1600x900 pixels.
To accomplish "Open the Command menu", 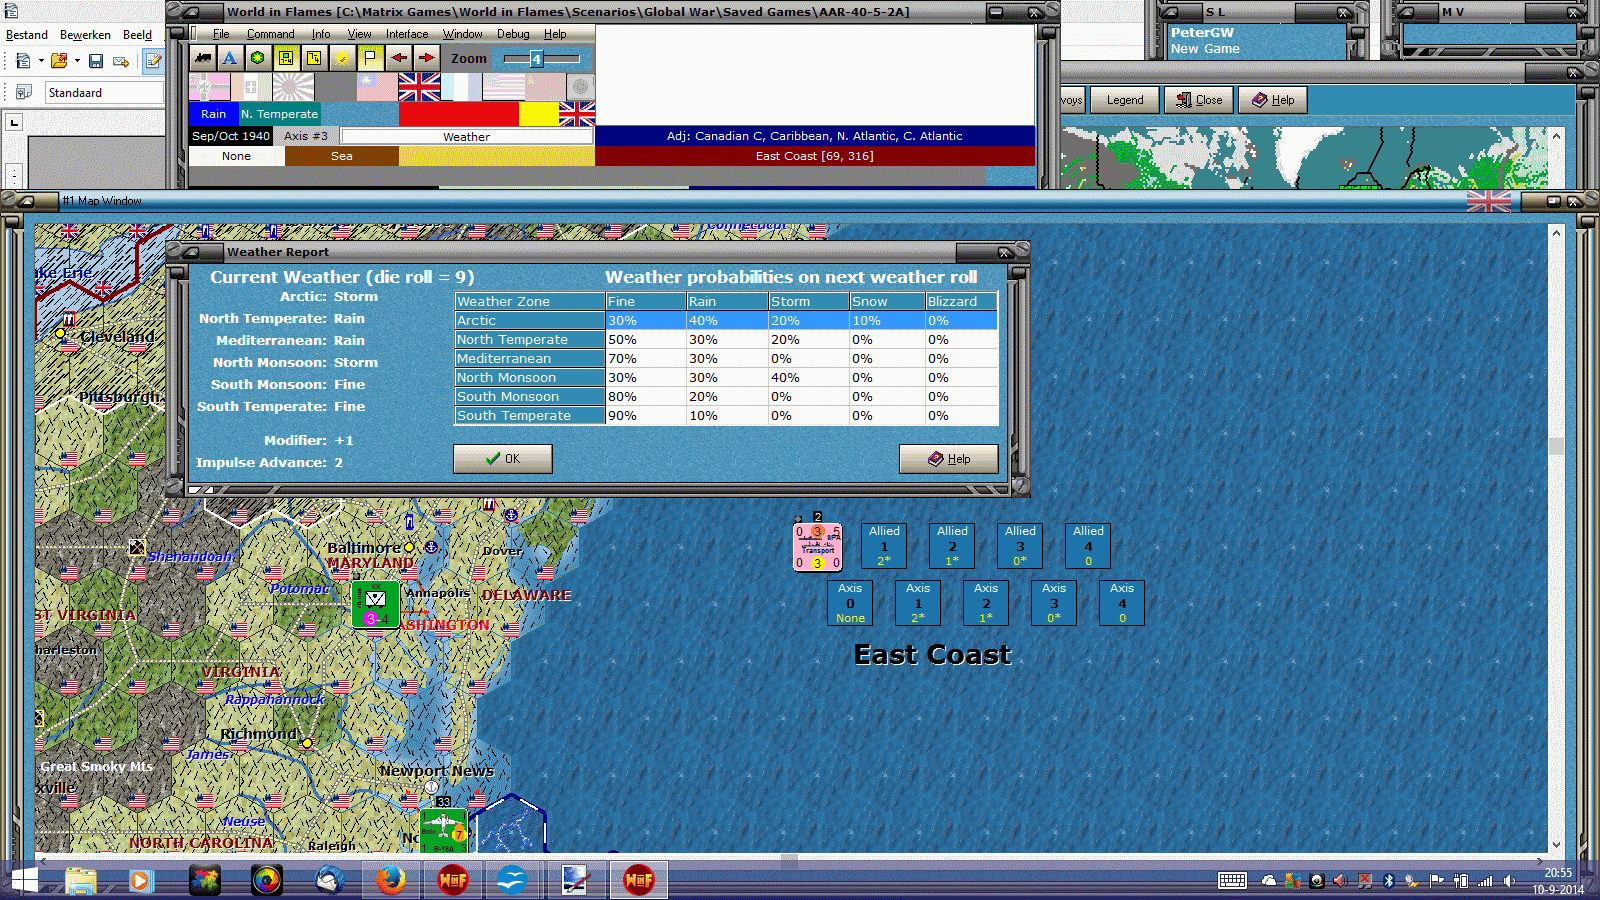I will (x=271, y=34).
